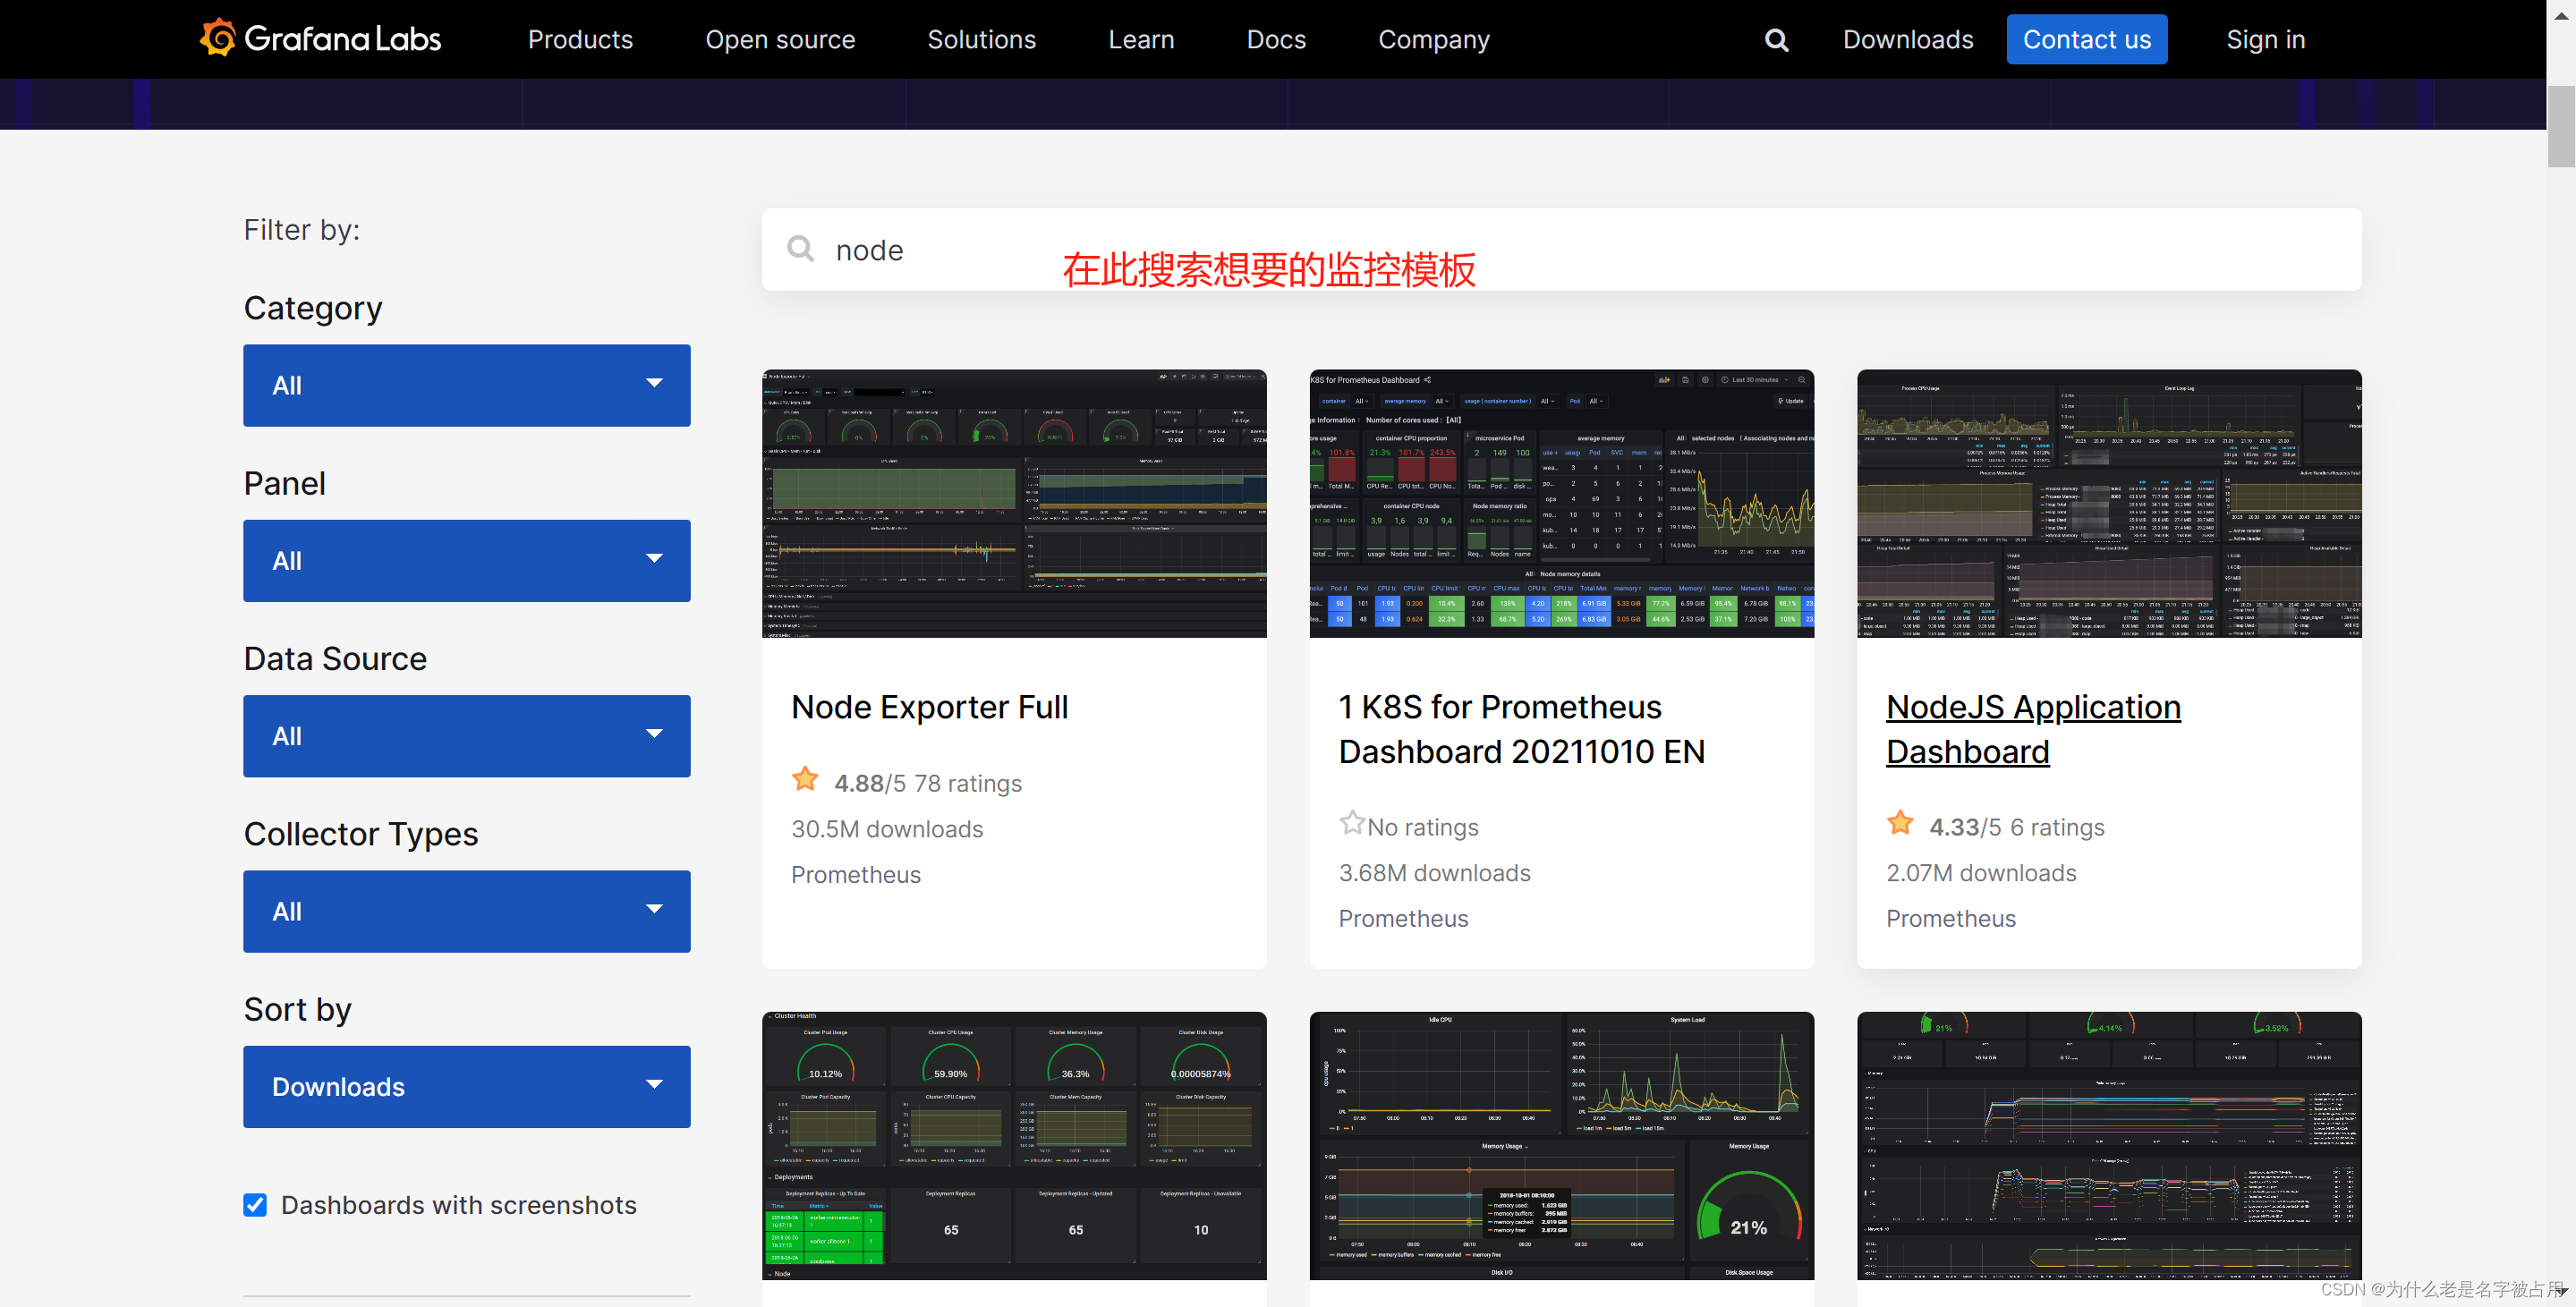Image resolution: width=2576 pixels, height=1307 pixels.
Task: Open the Cluster Health dashboard thumbnail
Action: 1014,1146
